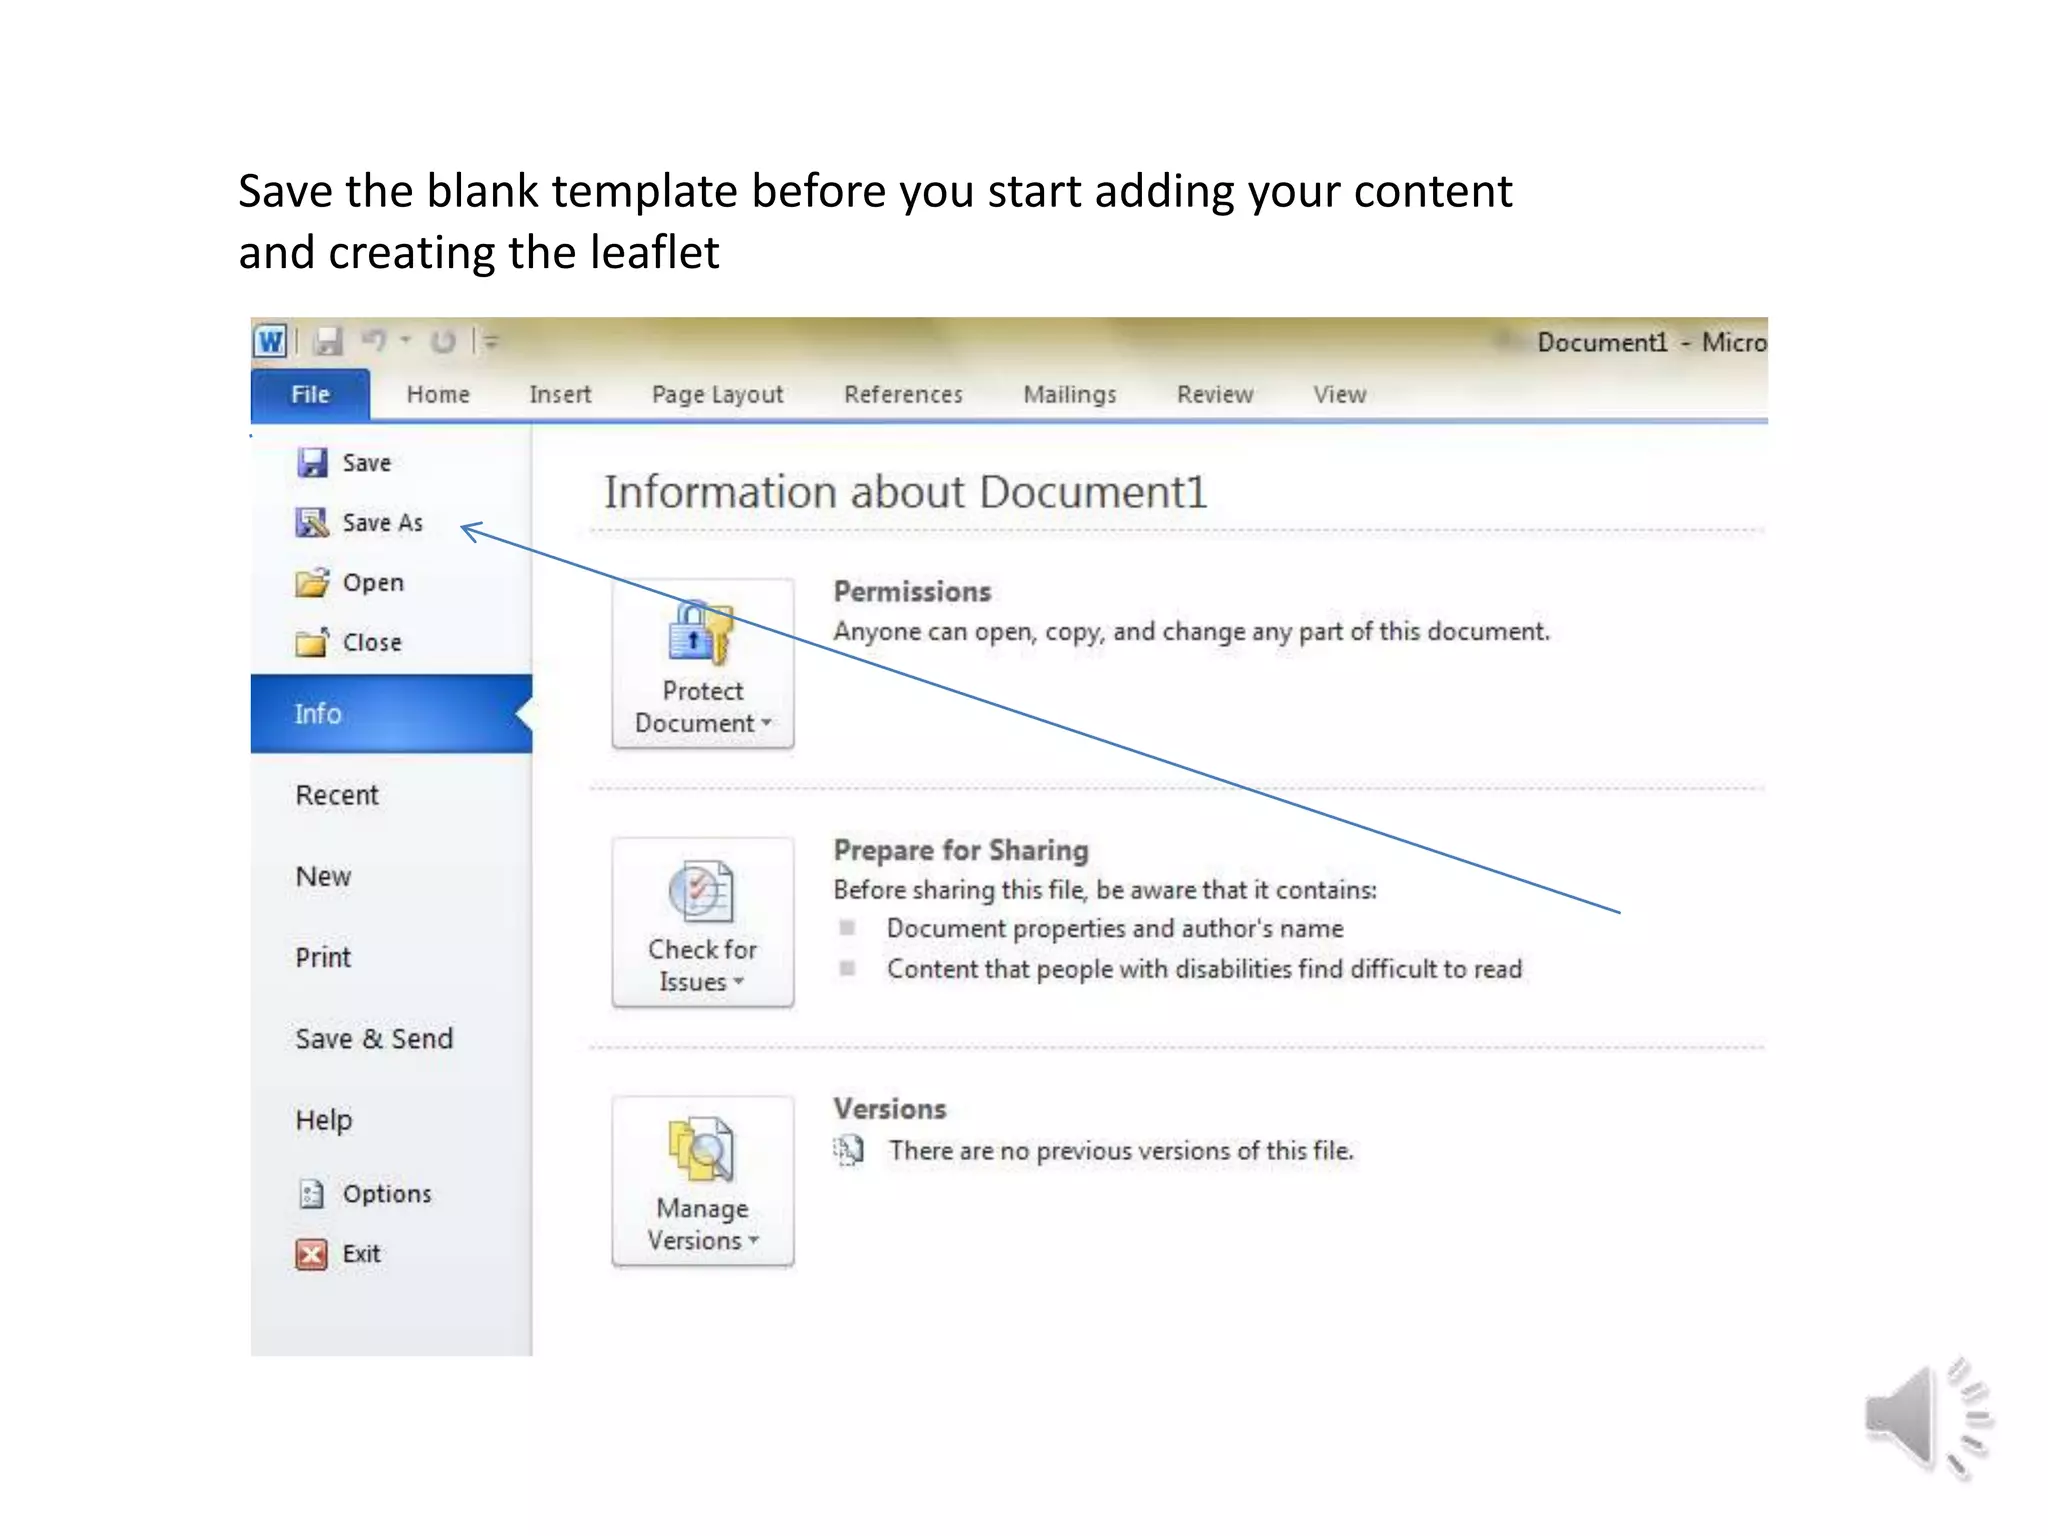
Task: Click the Options icon in sidebar
Action: point(312,1193)
